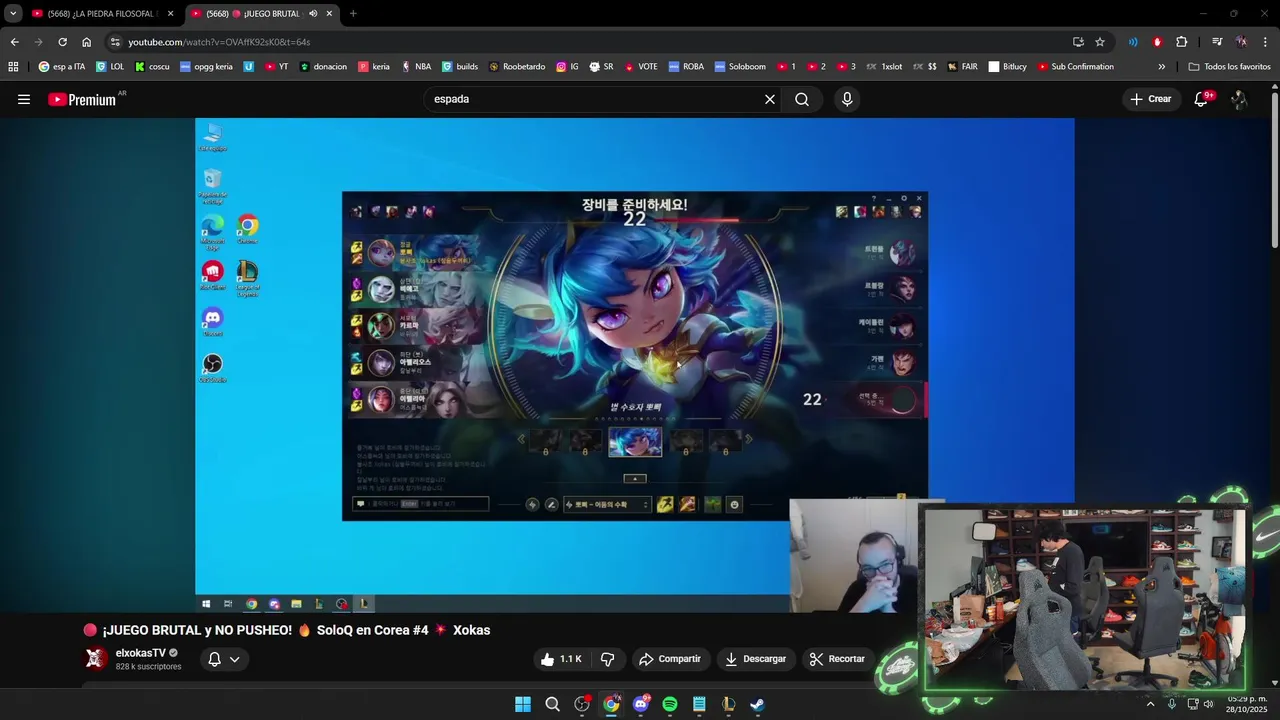Open elxokasTV channel name link
Image resolution: width=1280 pixels, height=720 pixels.
tap(141, 653)
